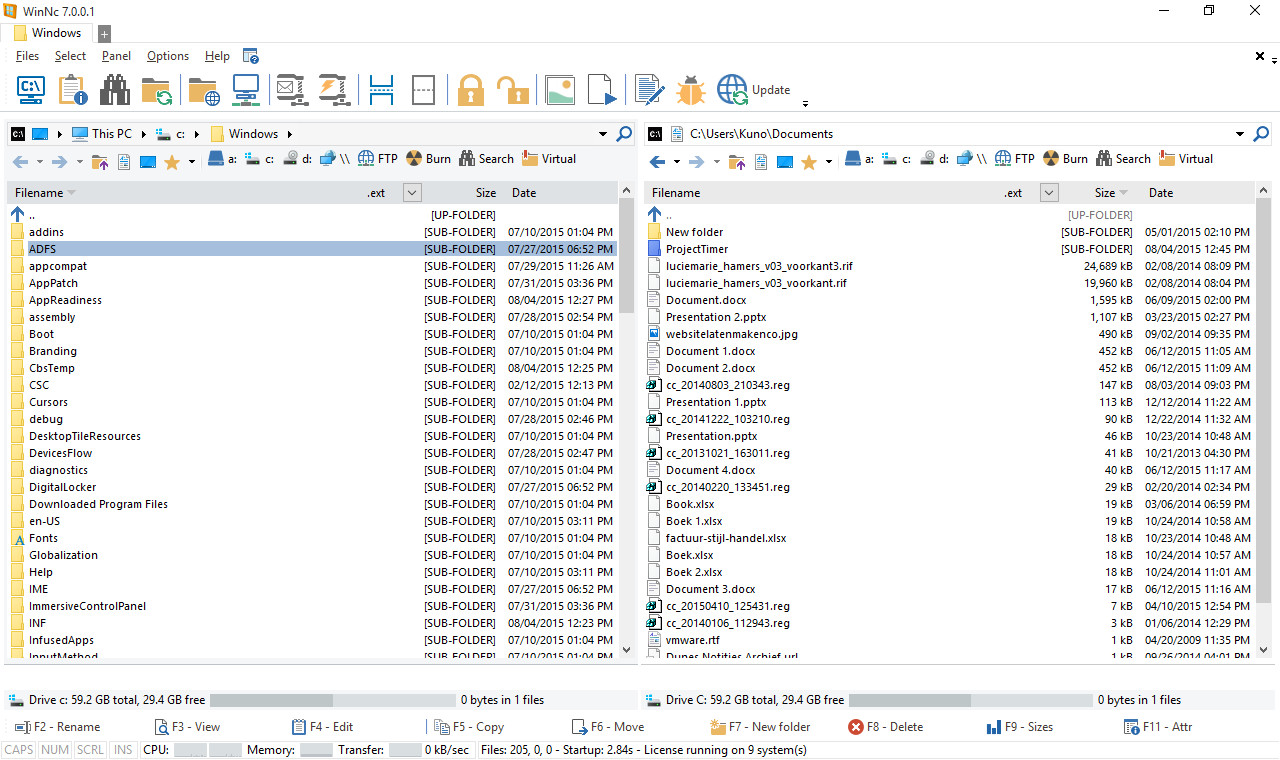
Task: Open the binoculars find-files icon in main toolbar
Action: click(x=115, y=90)
